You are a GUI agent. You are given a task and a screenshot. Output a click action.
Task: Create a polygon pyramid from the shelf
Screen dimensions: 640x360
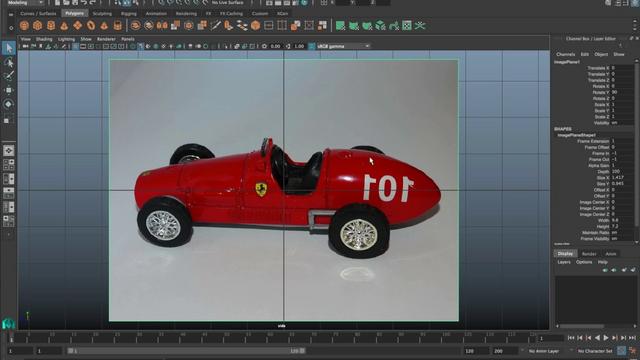tap(104, 26)
